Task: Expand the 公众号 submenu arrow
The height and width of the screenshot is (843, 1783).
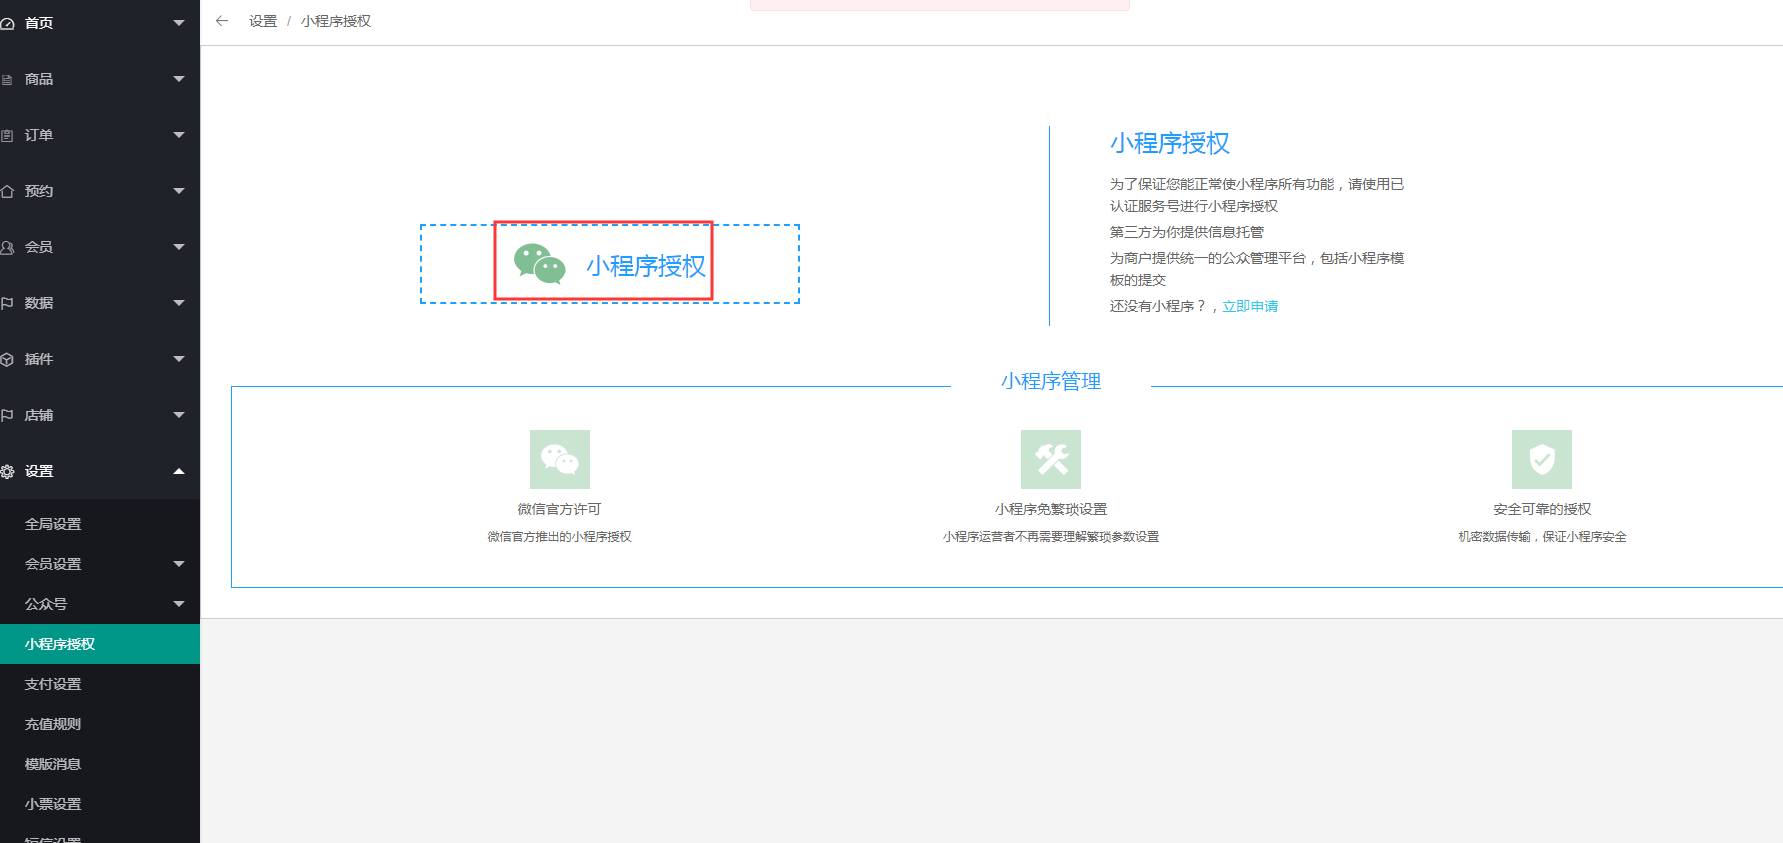Action: tap(179, 604)
